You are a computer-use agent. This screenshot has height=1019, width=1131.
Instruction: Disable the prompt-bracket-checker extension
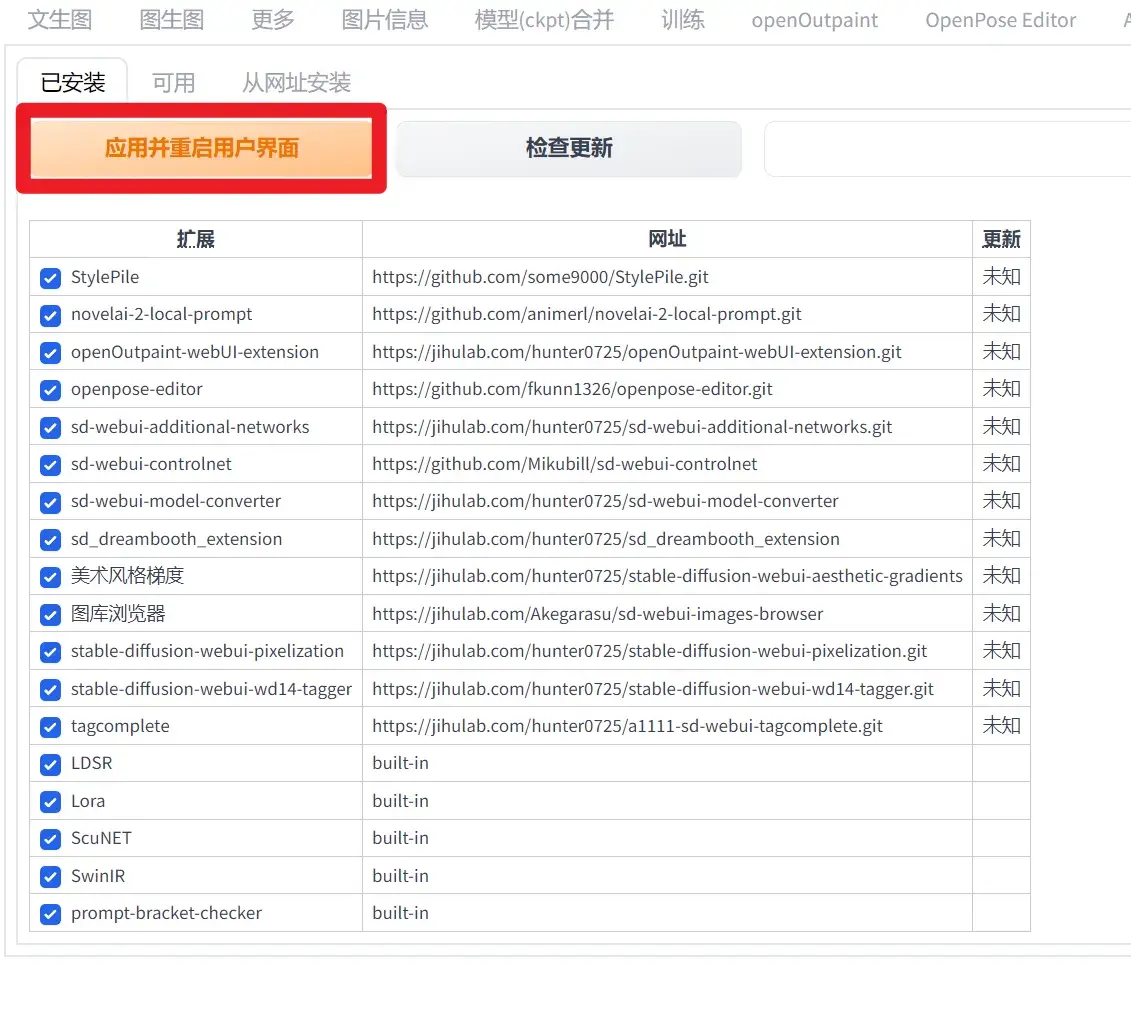pos(50,914)
